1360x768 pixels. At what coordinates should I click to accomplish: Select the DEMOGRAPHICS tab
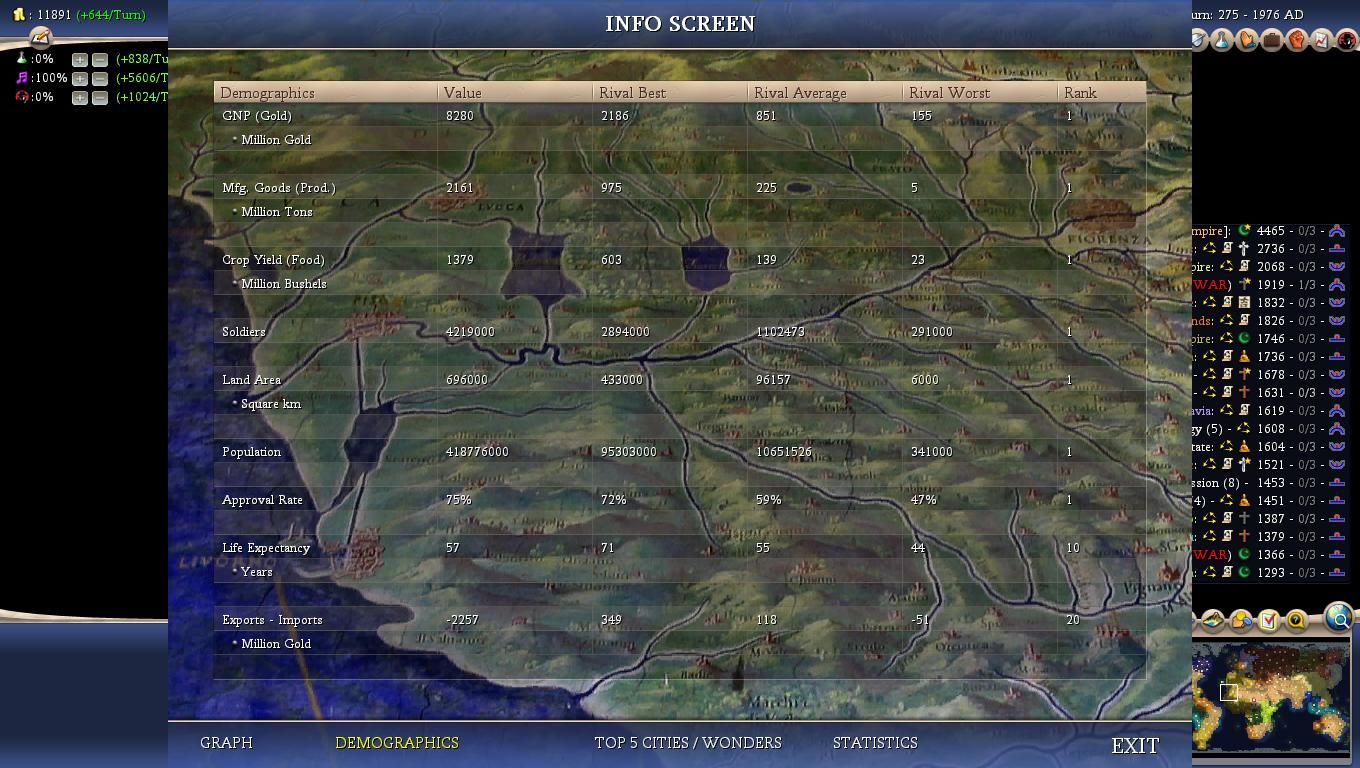pyautogui.click(x=397, y=743)
